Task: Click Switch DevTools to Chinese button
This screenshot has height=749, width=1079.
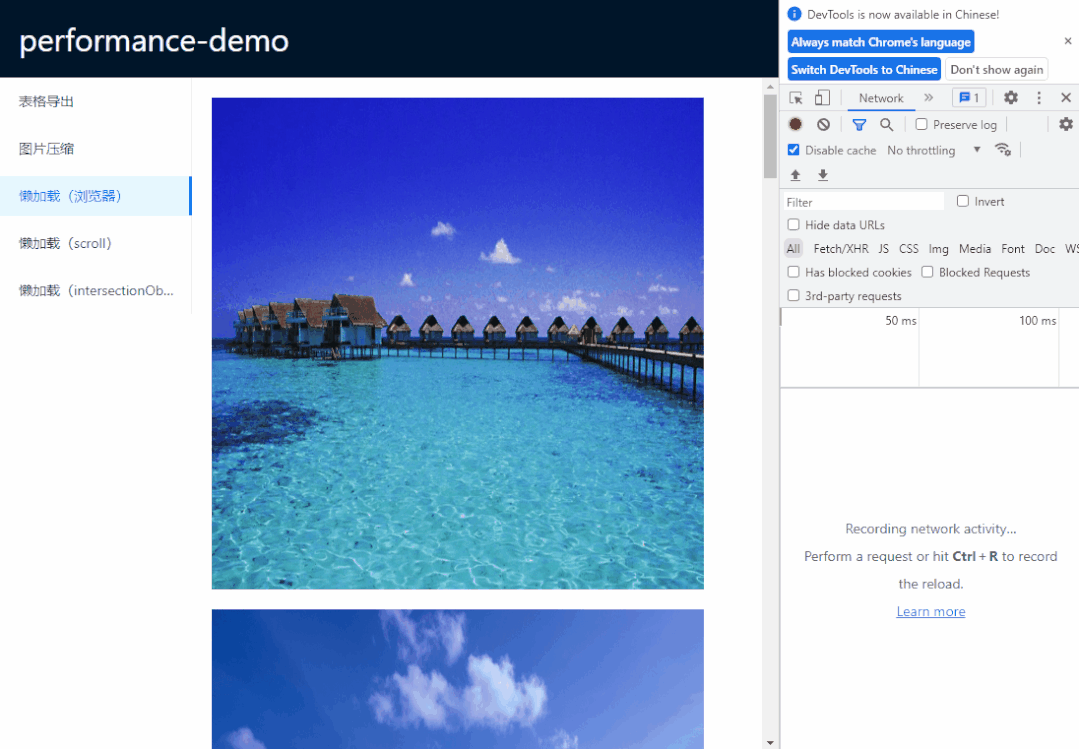Action: tap(864, 70)
